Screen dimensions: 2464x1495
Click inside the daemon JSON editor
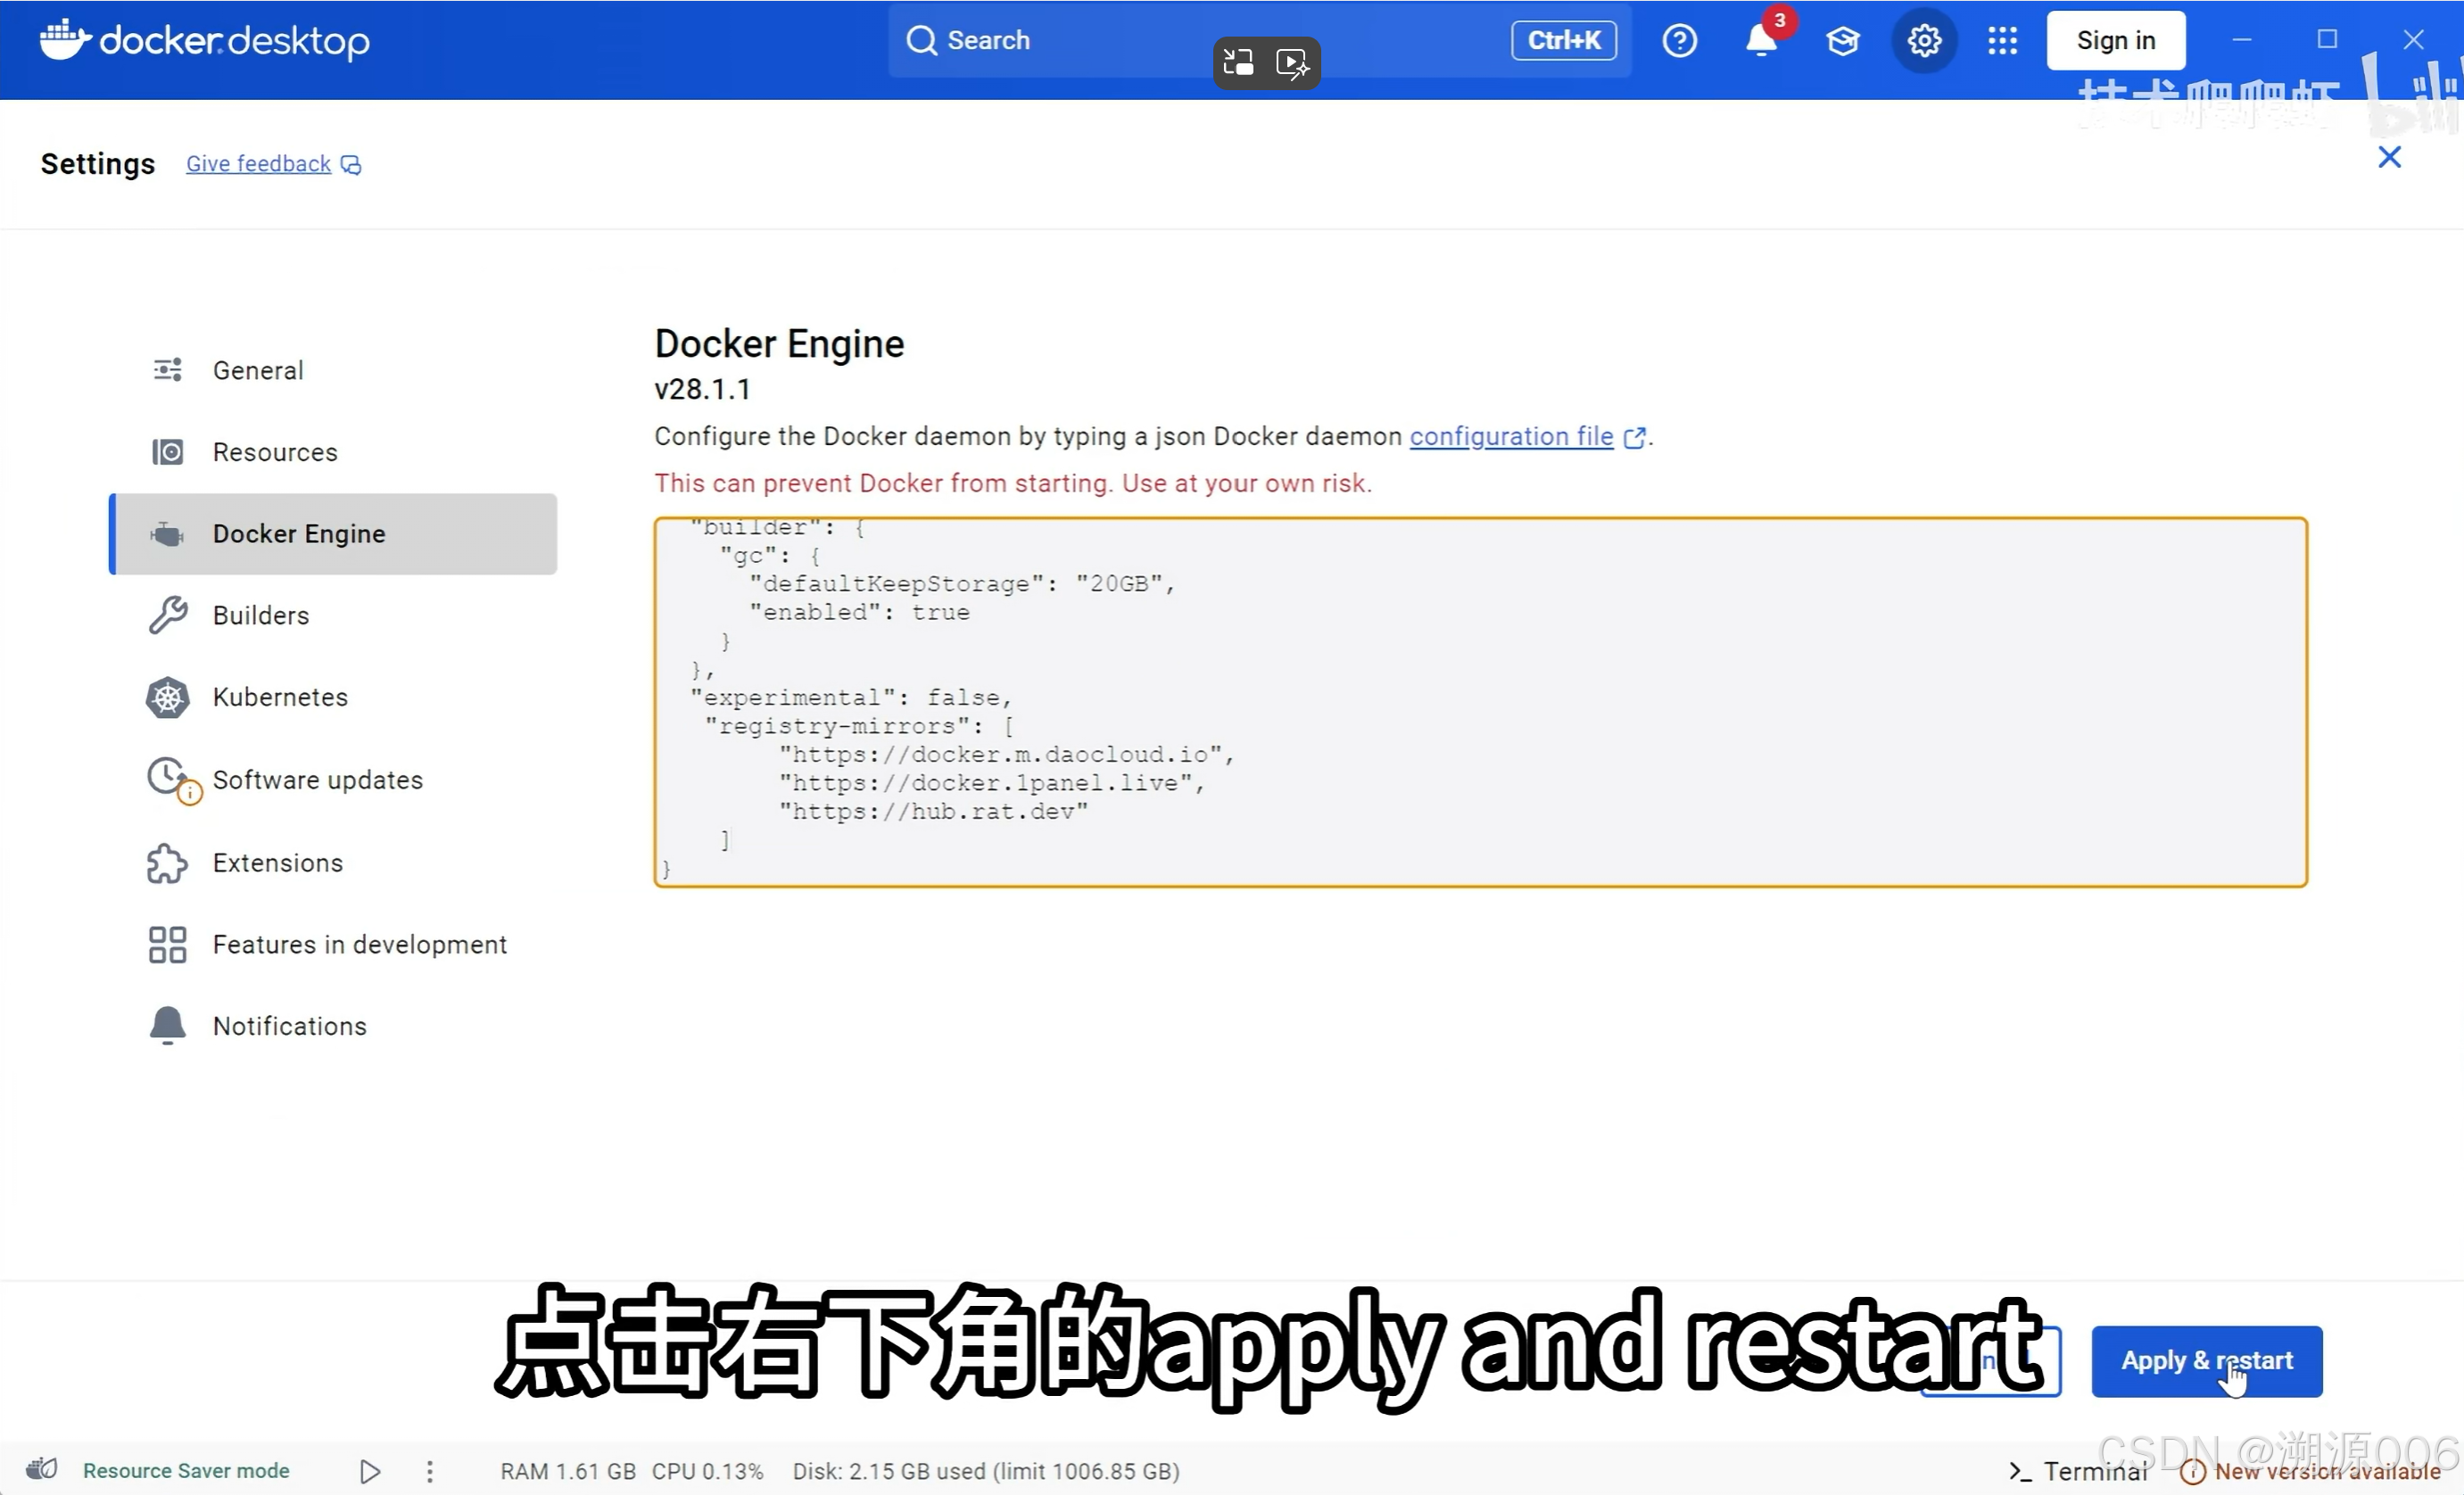(1480, 702)
